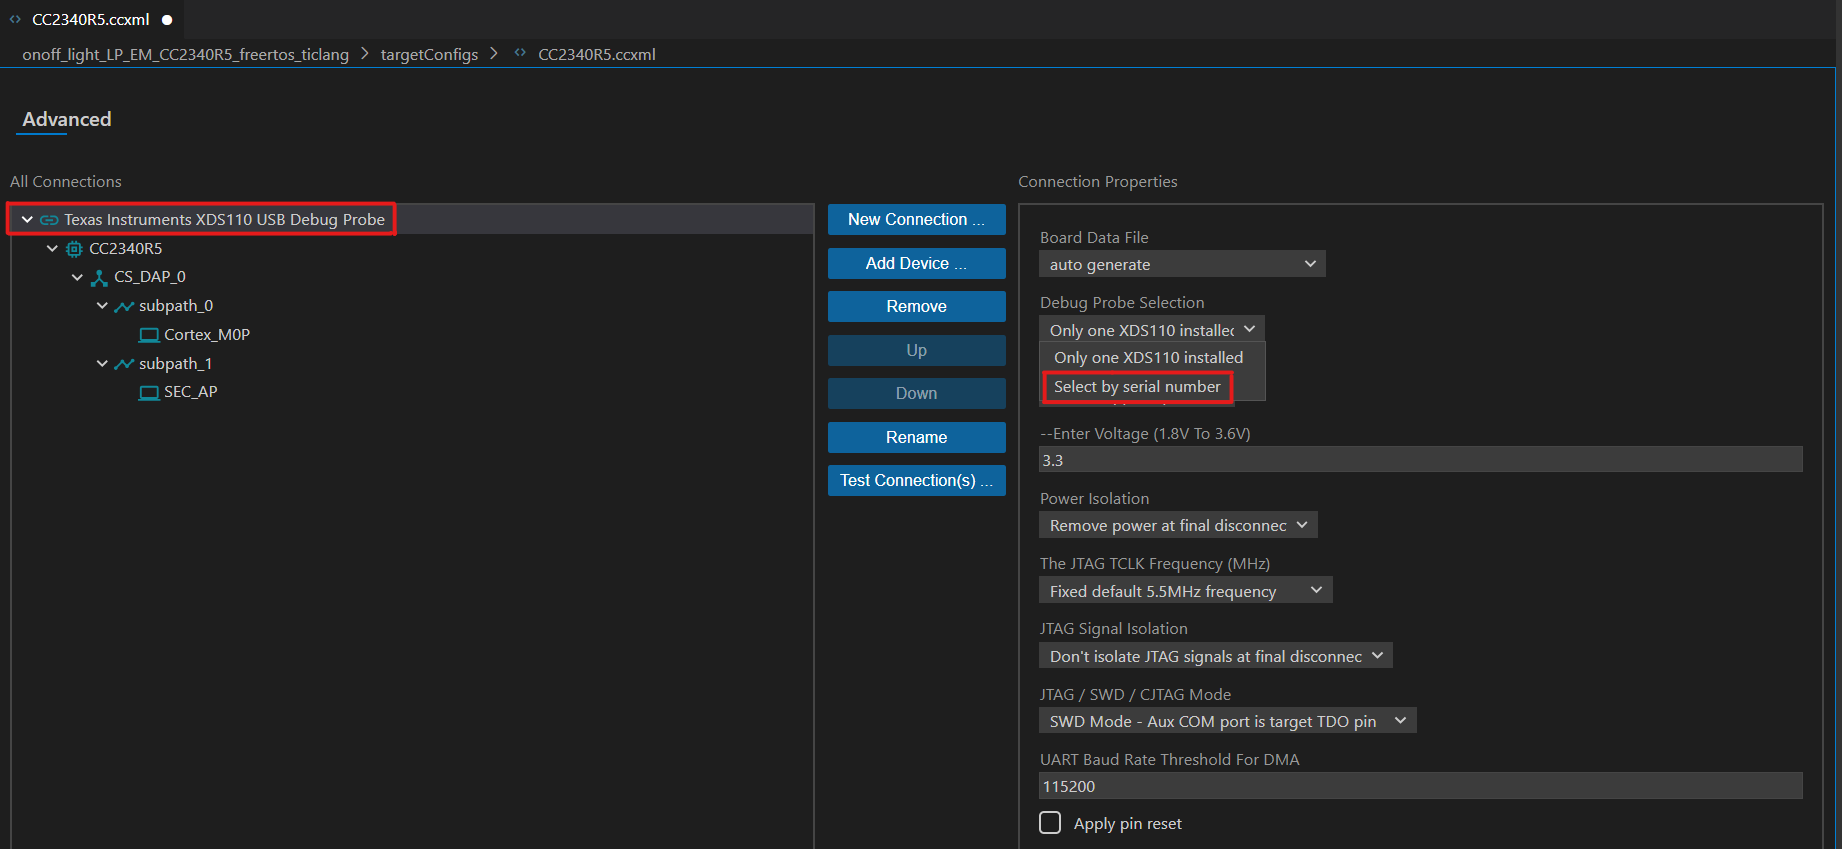Click the CC2340R5 chip device icon
Viewport: 1842px width, 849px height.
coord(74,249)
